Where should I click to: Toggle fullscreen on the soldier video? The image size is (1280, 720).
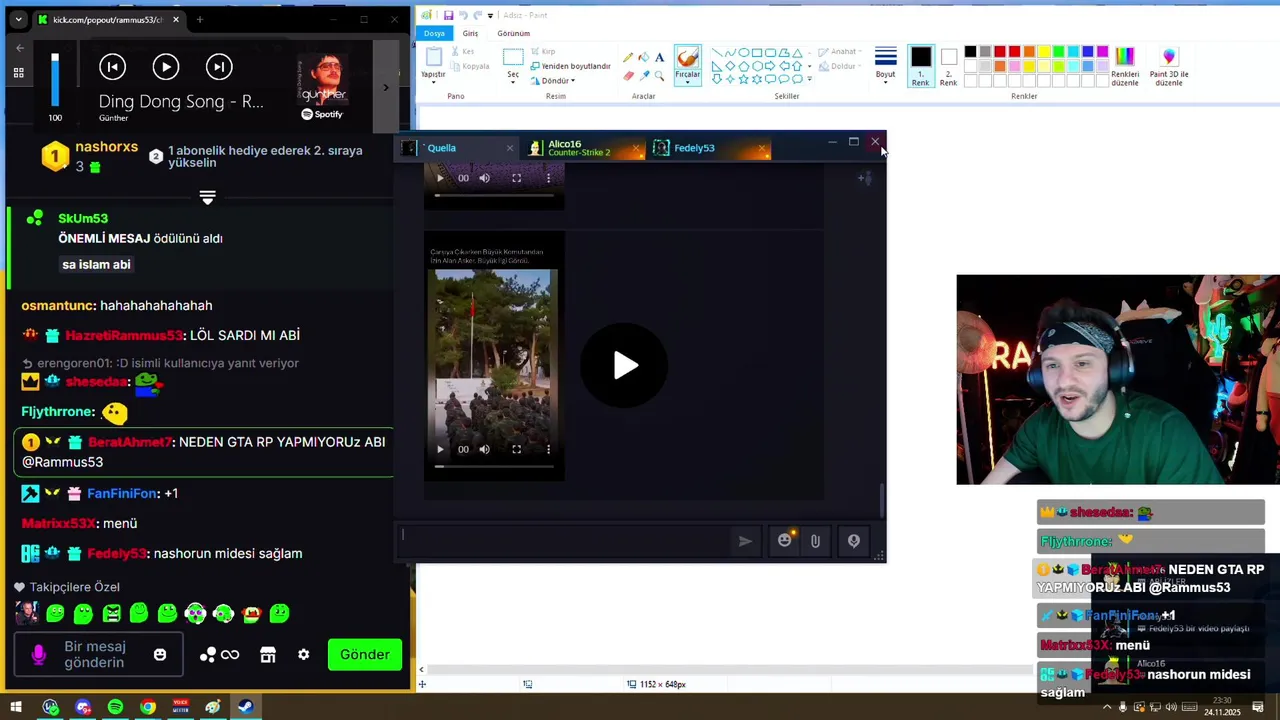coord(516,449)
